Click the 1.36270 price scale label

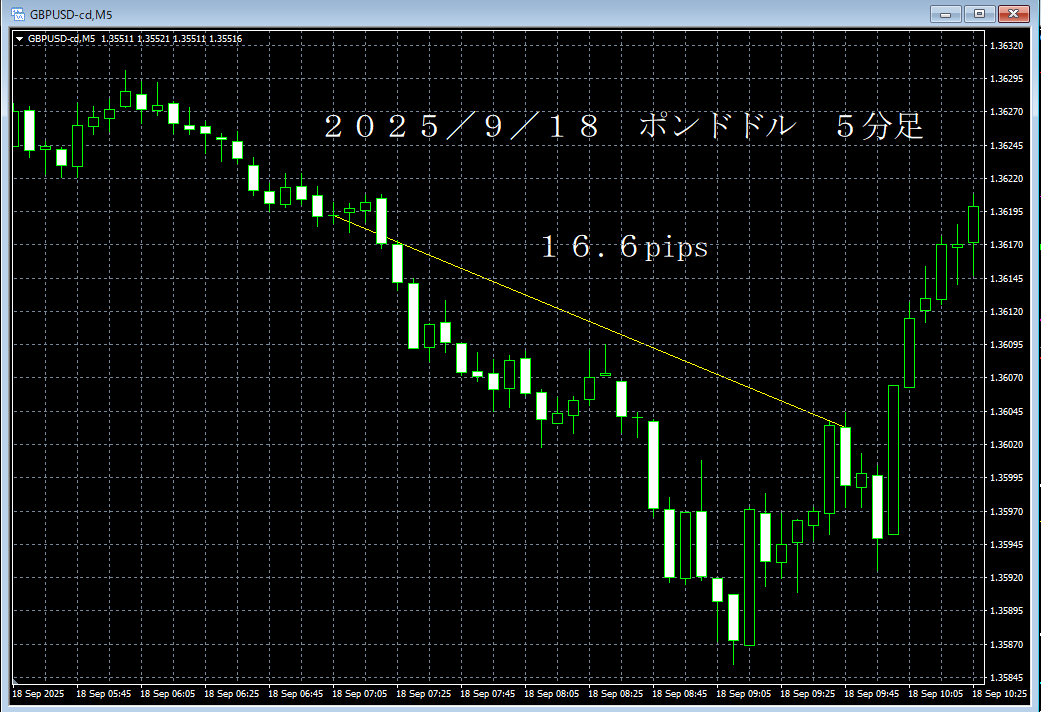pyautogui.click(x=1006, y=112)
